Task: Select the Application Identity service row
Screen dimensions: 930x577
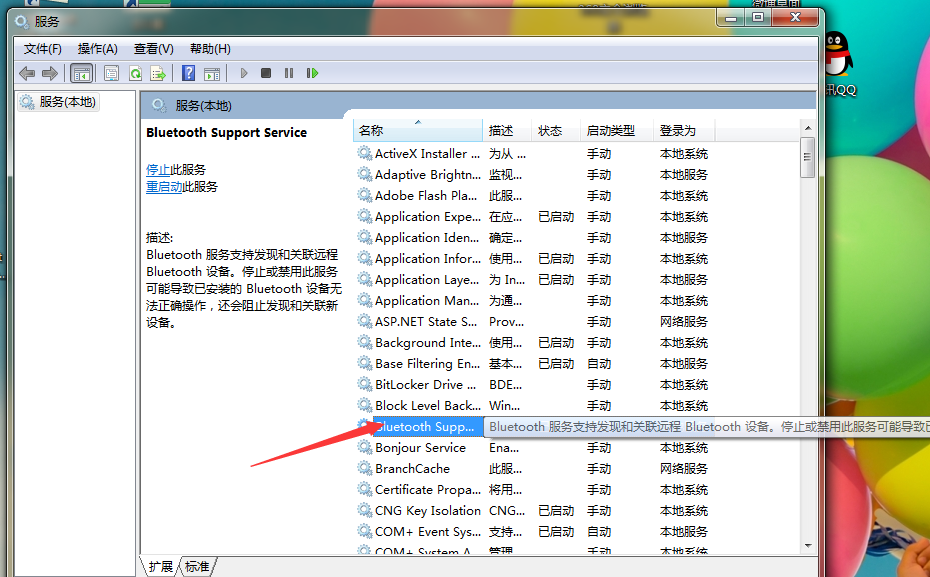Action: [x=534, y=238]
